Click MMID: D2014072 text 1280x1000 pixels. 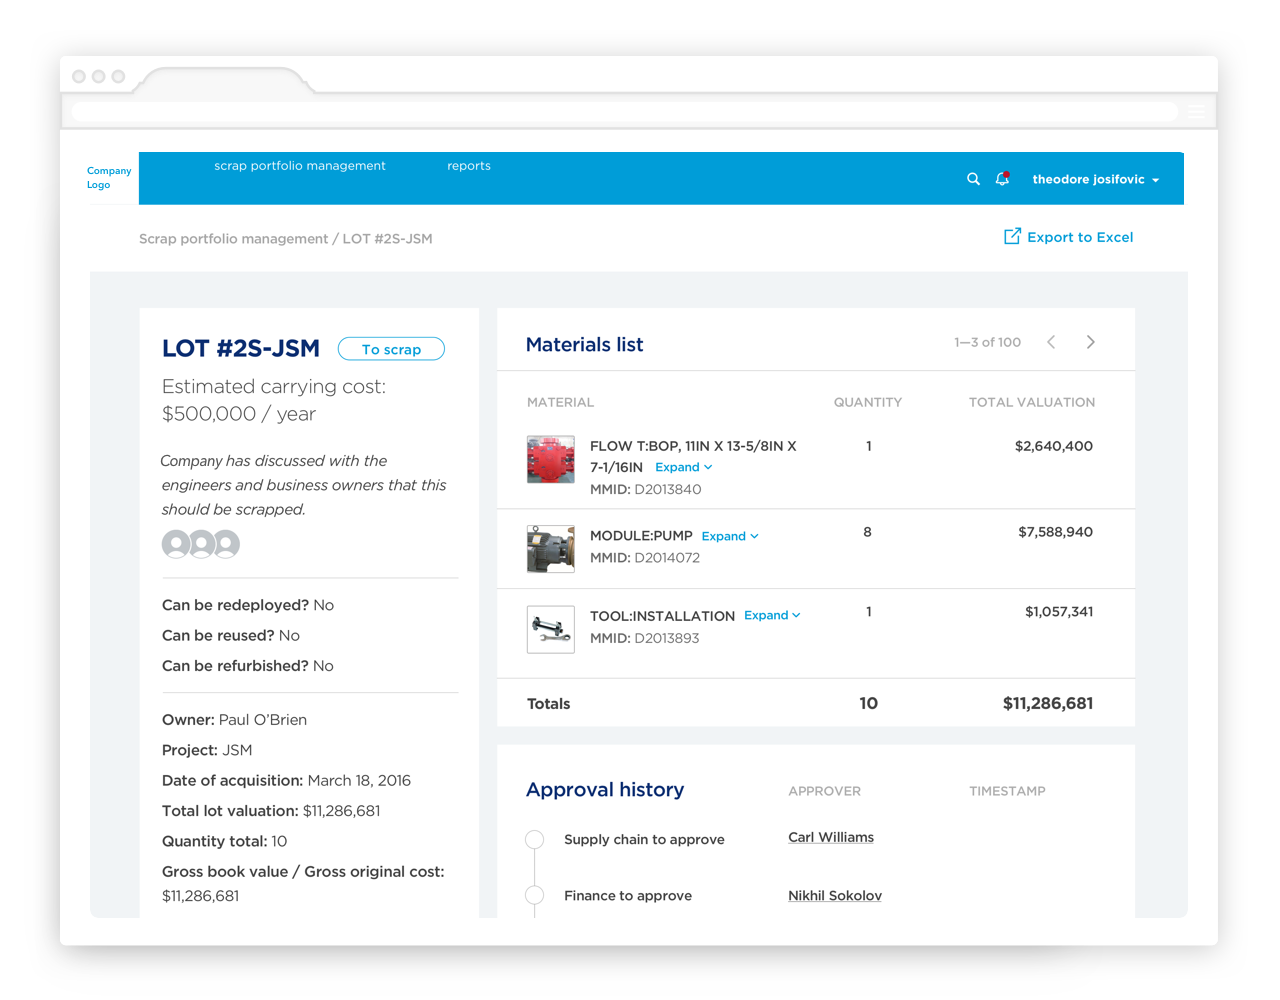pos(645,558)
